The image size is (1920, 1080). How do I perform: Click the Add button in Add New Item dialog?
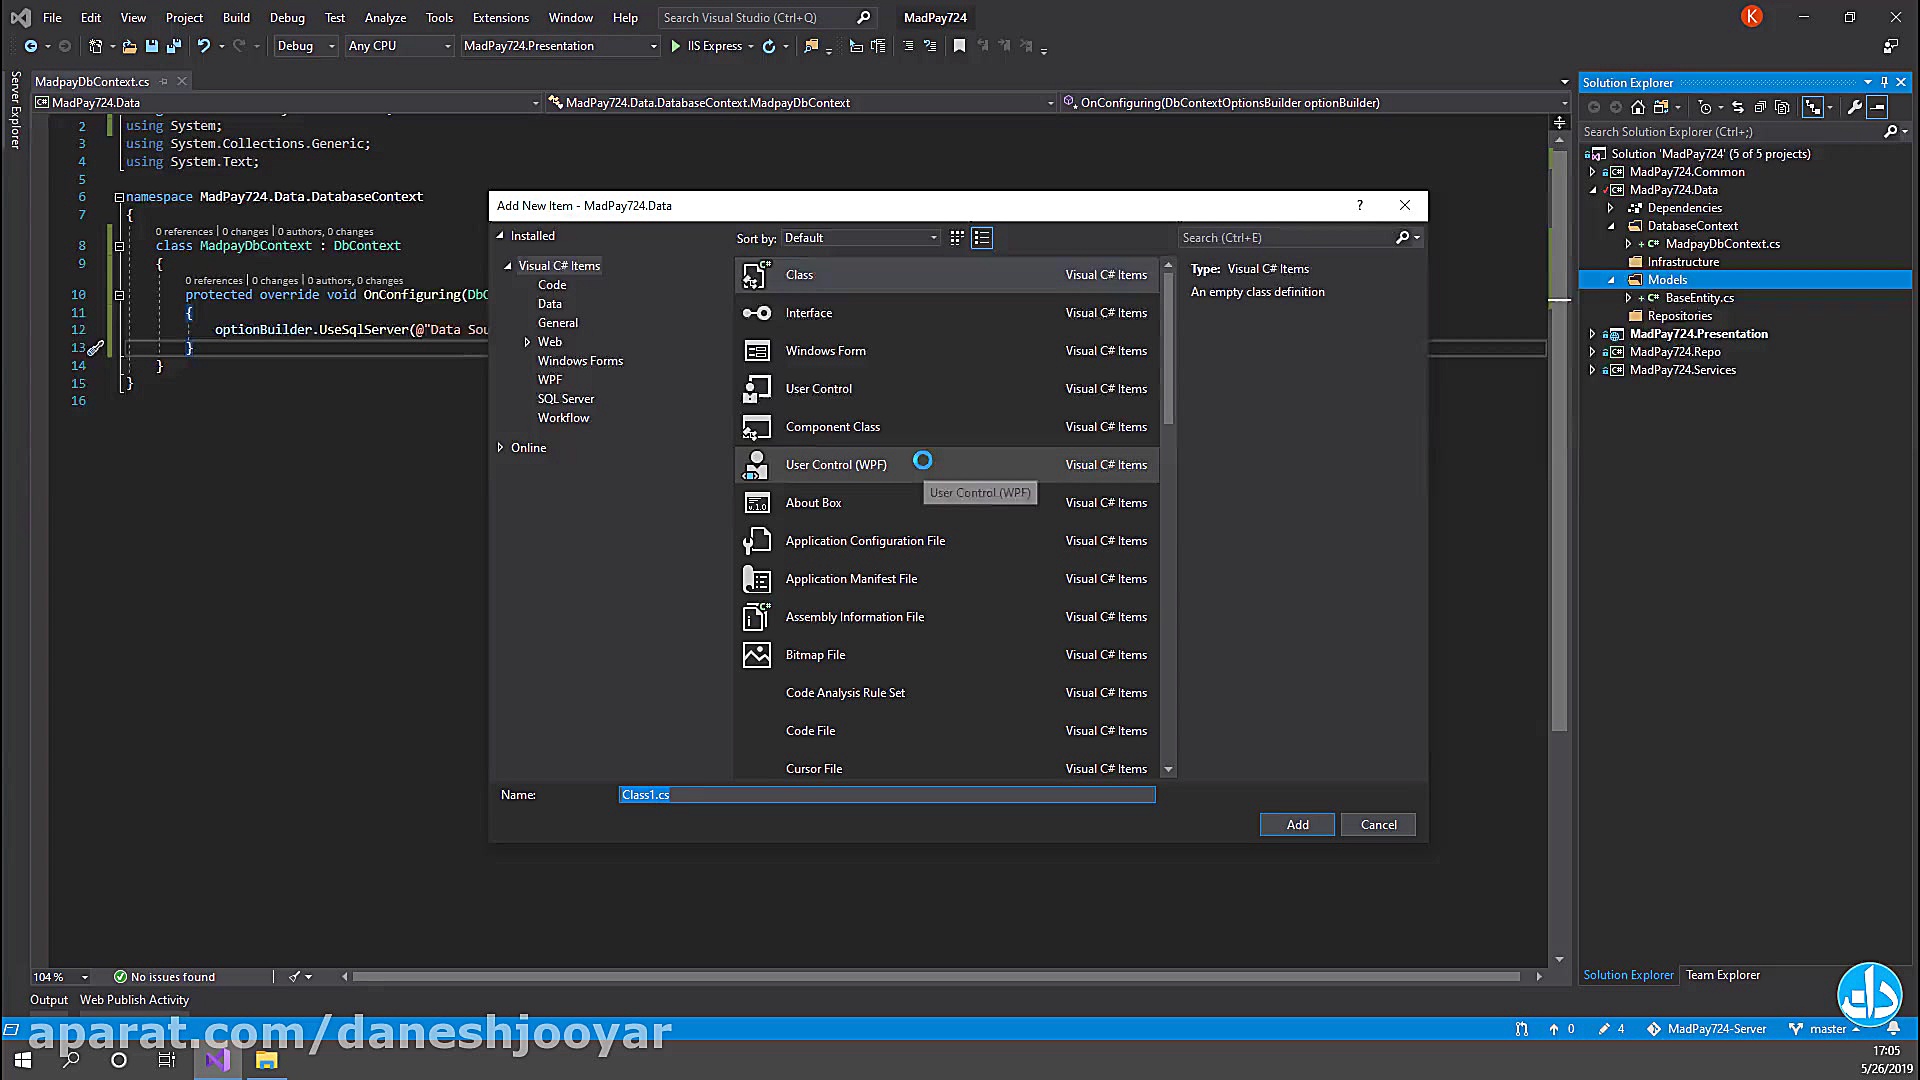(x=1297, y=824)
